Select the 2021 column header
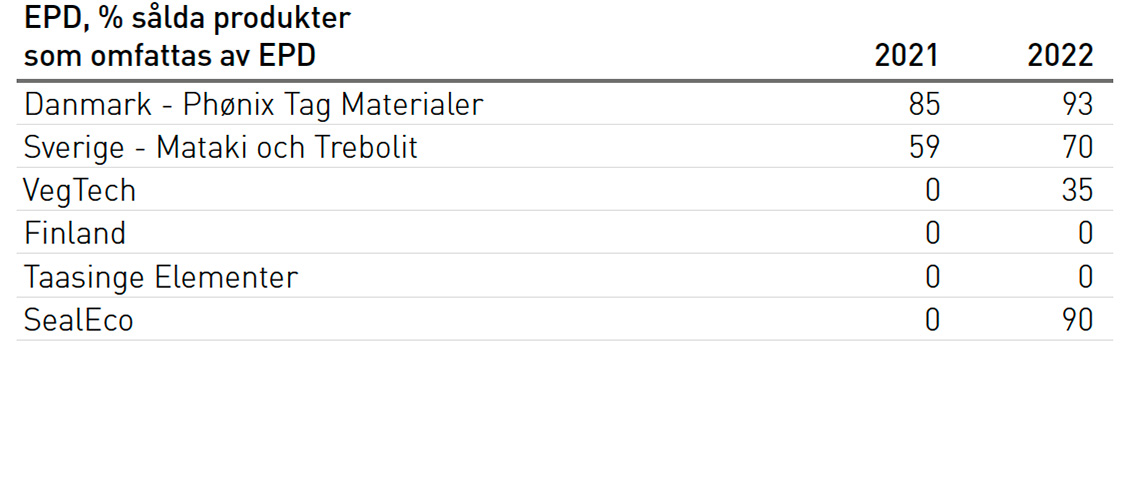1132x480 pixels. 907,56
